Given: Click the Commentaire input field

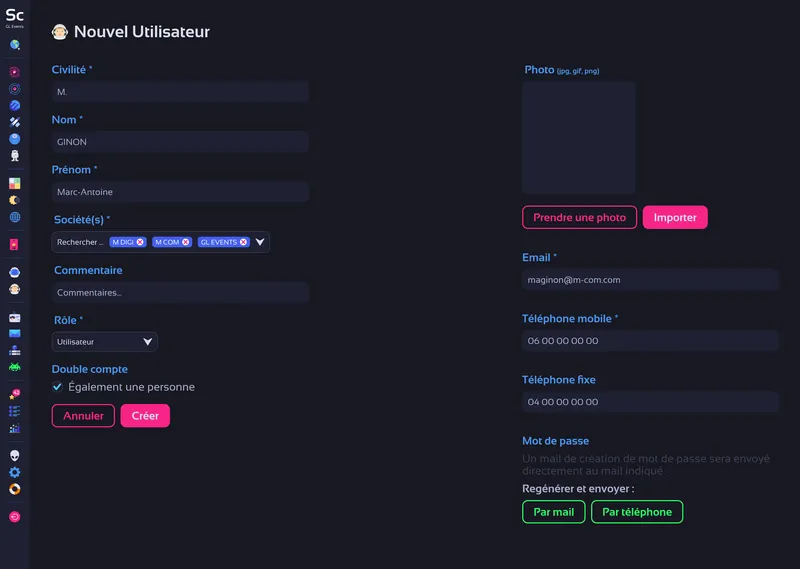Looking at the screenshot, I should (180, 292).
